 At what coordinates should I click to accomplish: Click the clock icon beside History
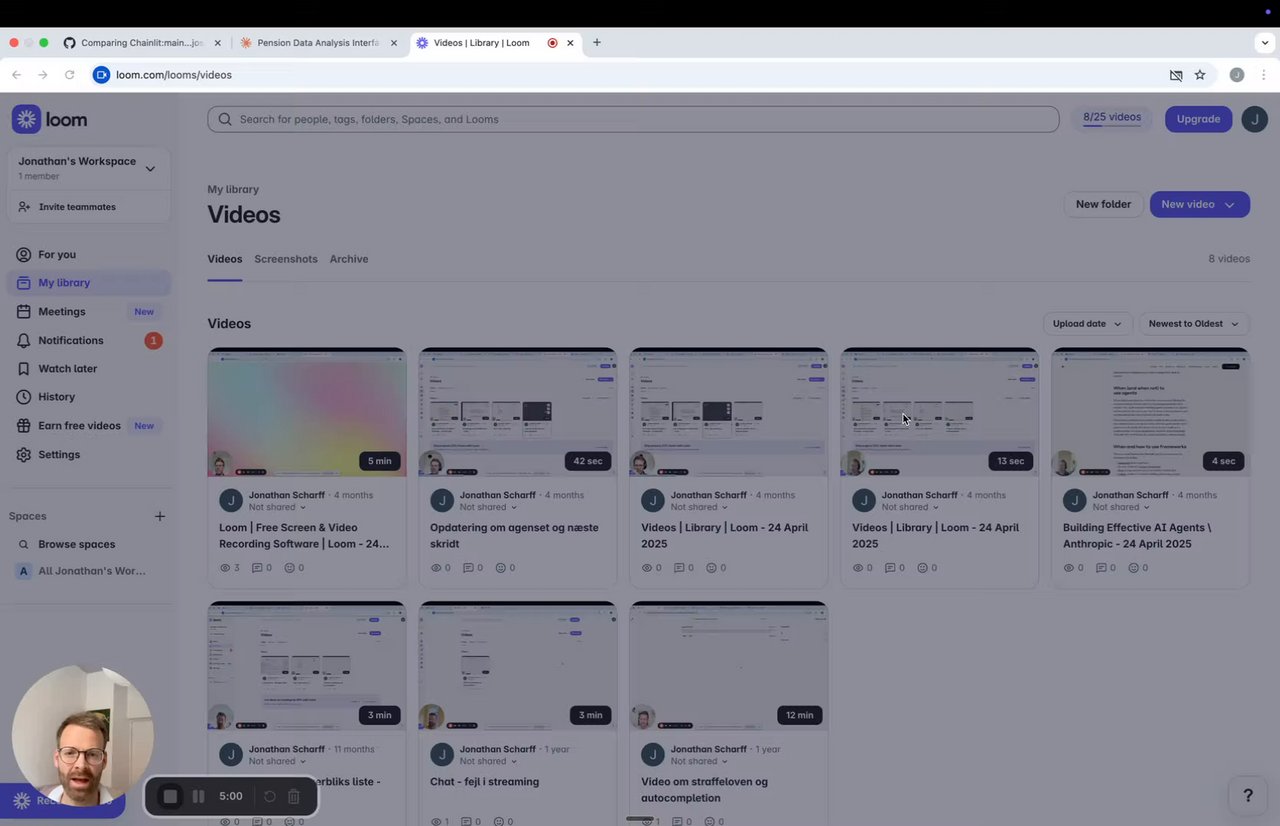pyautogui.click(x=24, y=397)
